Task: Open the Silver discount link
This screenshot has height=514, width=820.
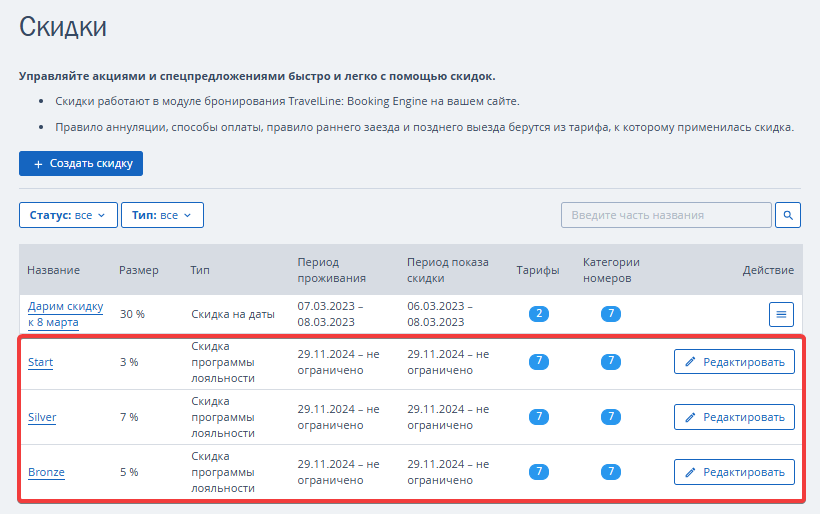Action: tap(42, 417)
